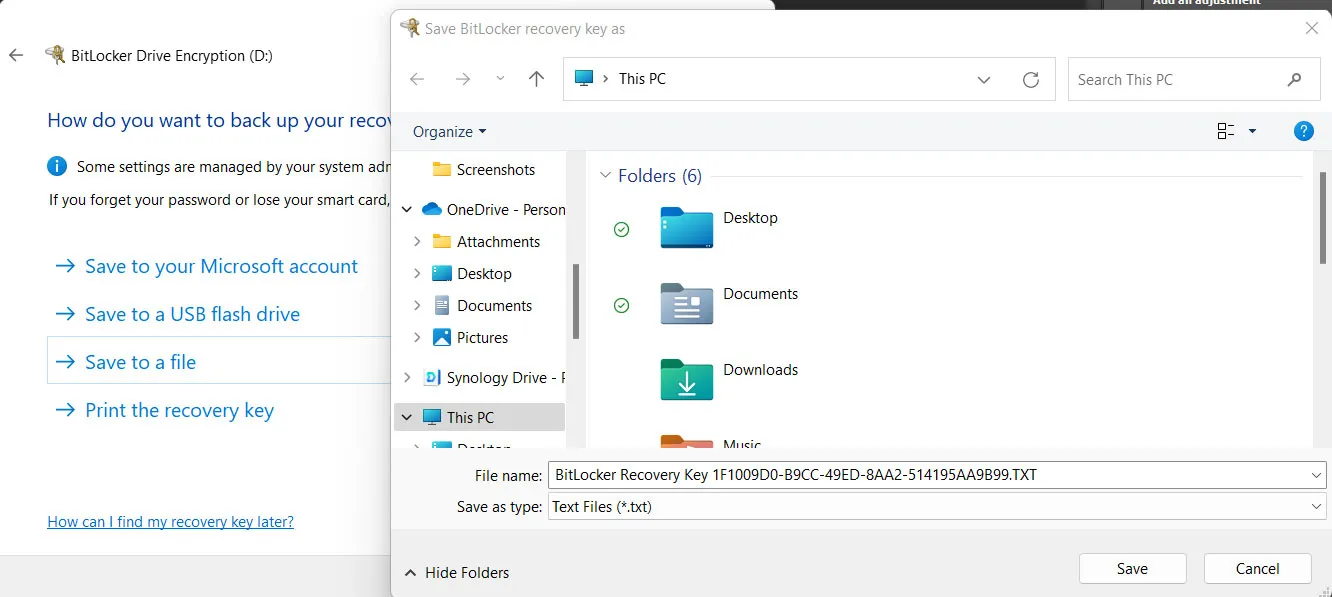This screenshot has width=1332, height=597.
Task: Change view layout icon
Action: click(x=1226, y=131)
